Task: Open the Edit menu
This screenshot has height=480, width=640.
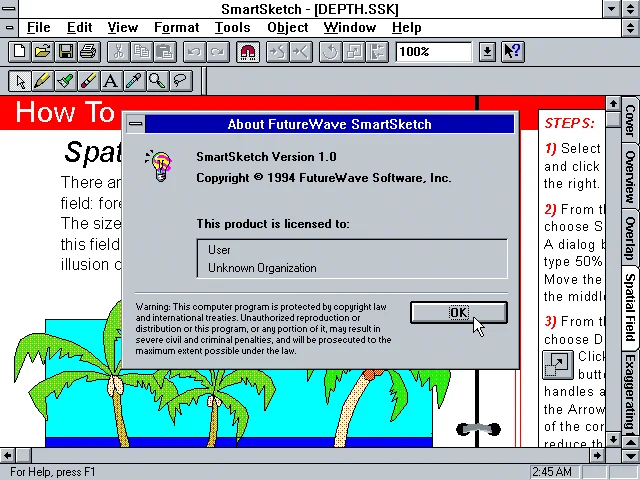Action: [x=80, y=27]
